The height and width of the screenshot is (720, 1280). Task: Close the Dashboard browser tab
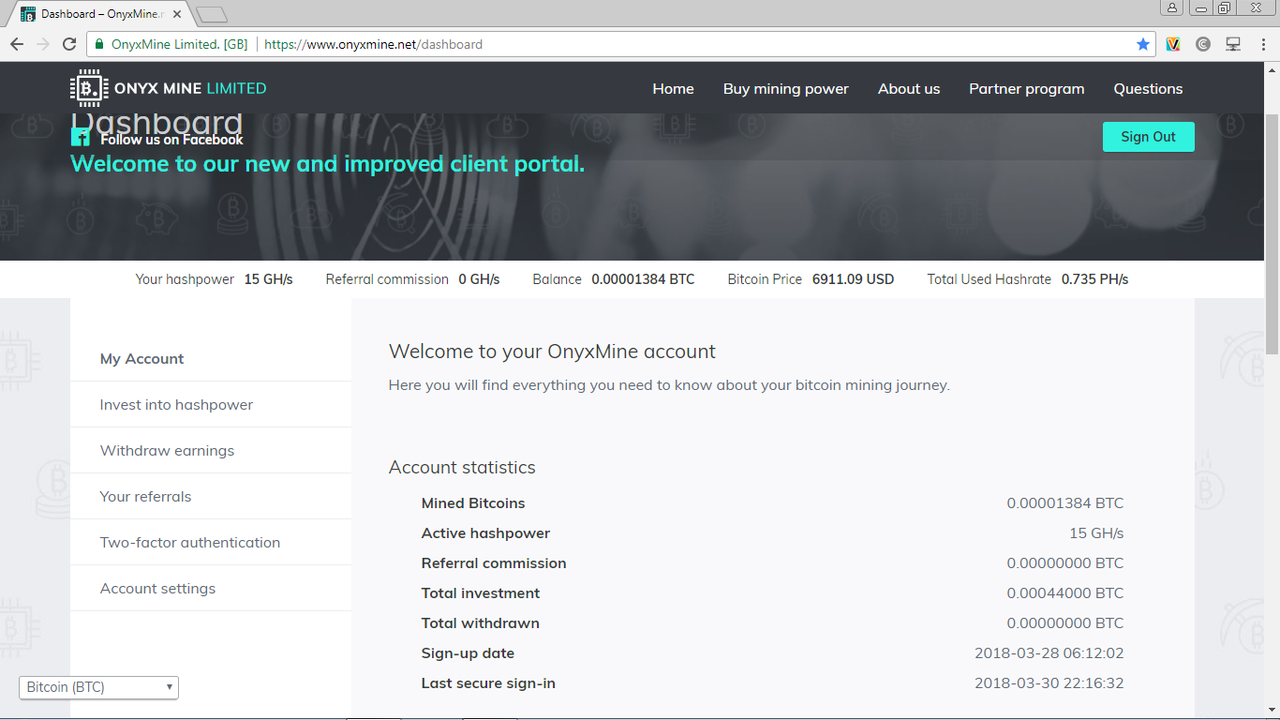(178, 15)
